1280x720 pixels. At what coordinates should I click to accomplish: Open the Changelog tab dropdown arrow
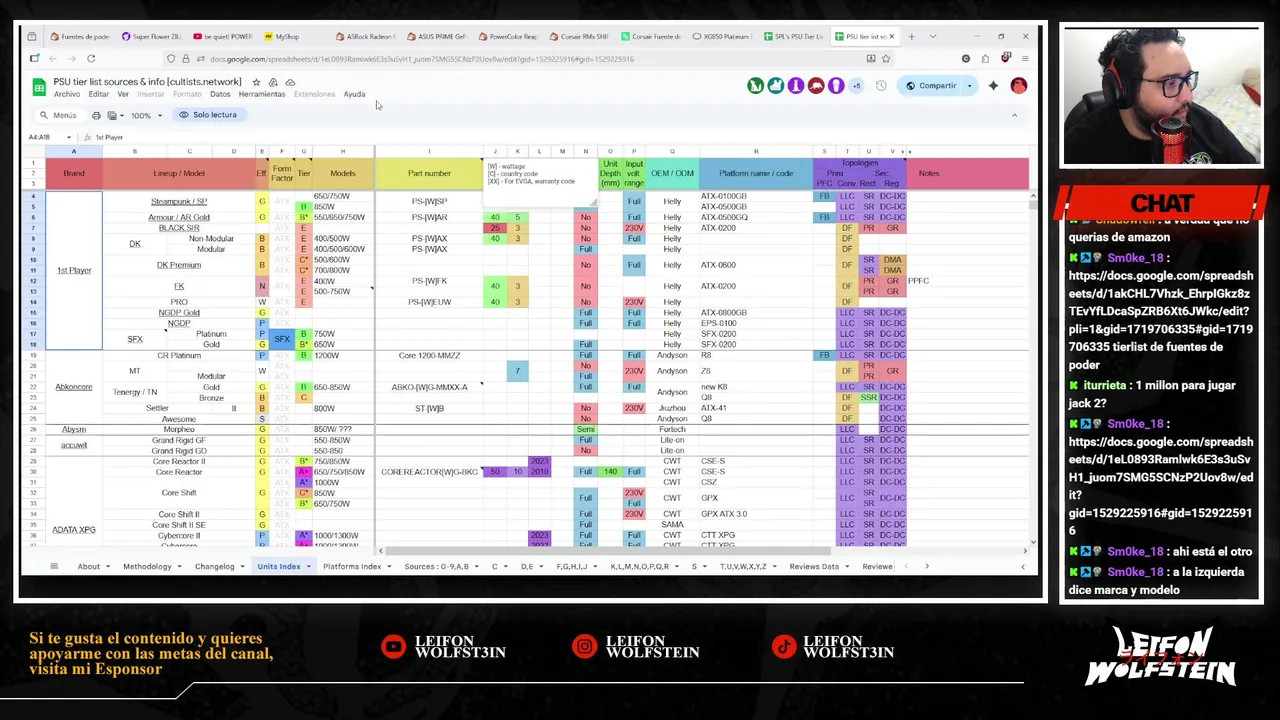[243, 567]
